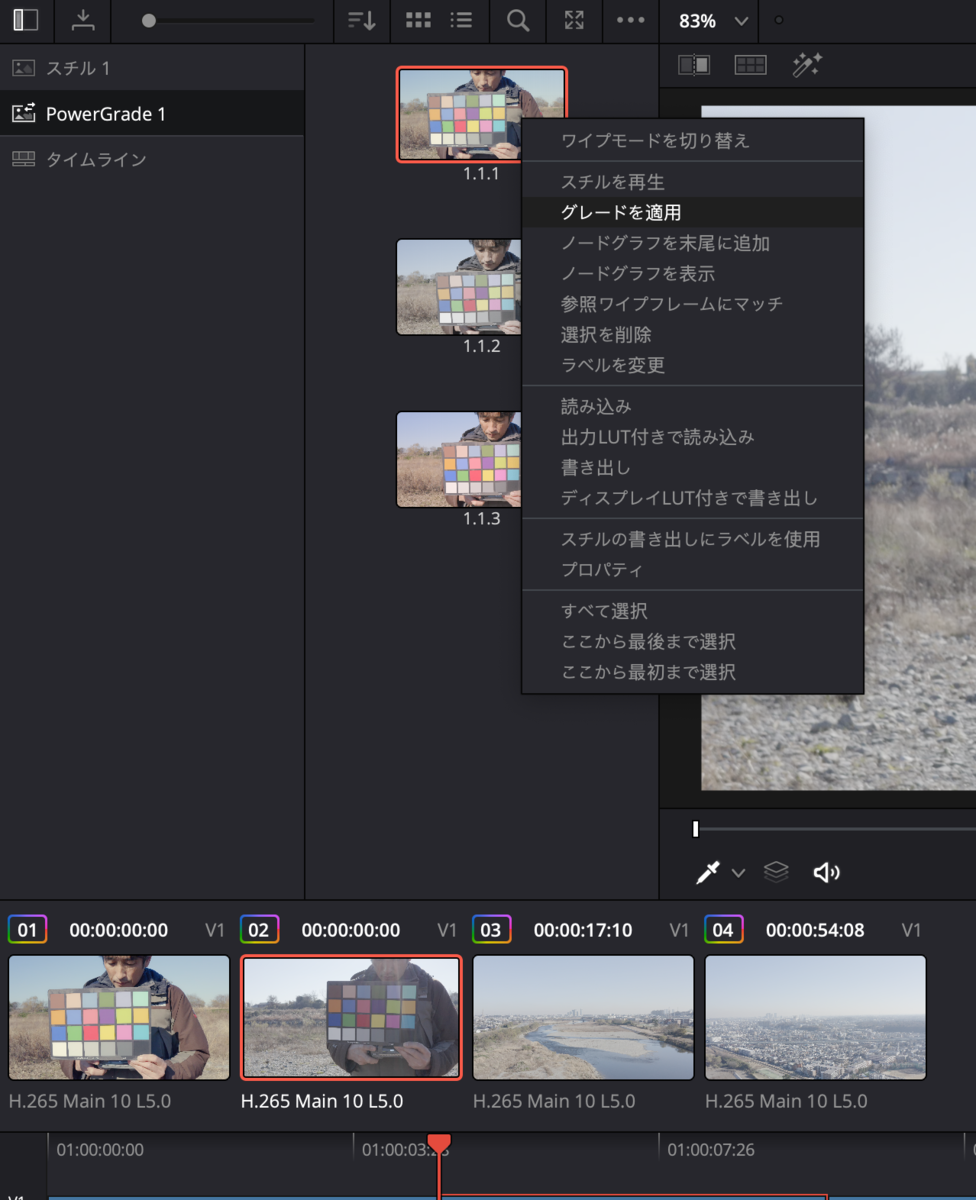This screenshot has height=1200, width=976.
Task: Mute audio with the speaker icon
Action: pyautogui.click(x=827, y=871)
